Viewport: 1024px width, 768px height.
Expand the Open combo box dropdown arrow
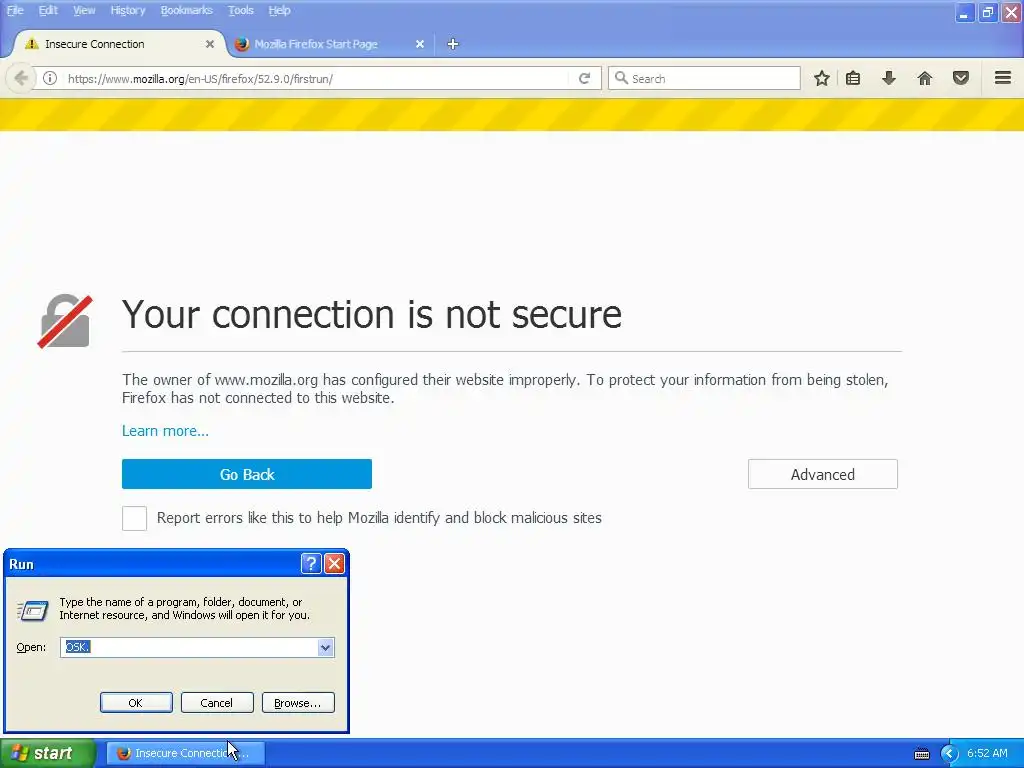(x=325, y=647)
